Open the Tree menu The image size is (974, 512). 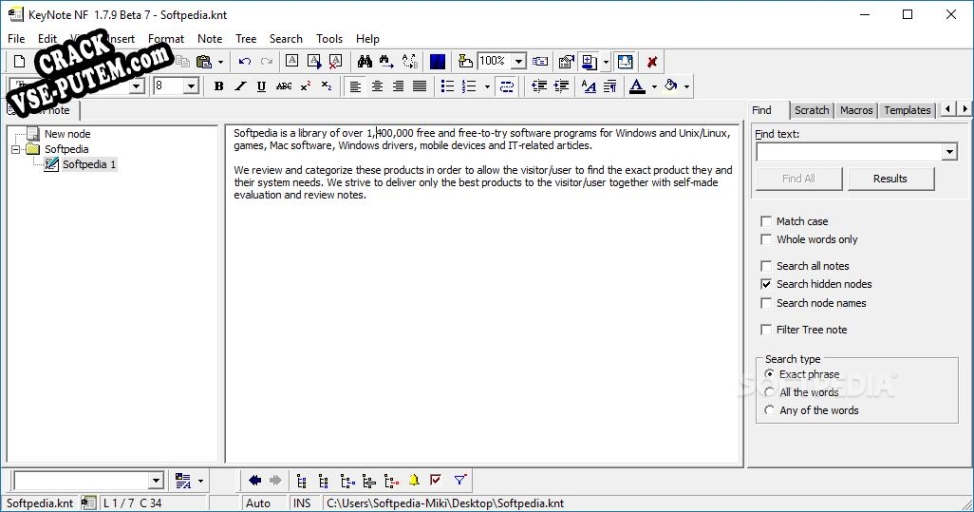click(x=245, y=39)
